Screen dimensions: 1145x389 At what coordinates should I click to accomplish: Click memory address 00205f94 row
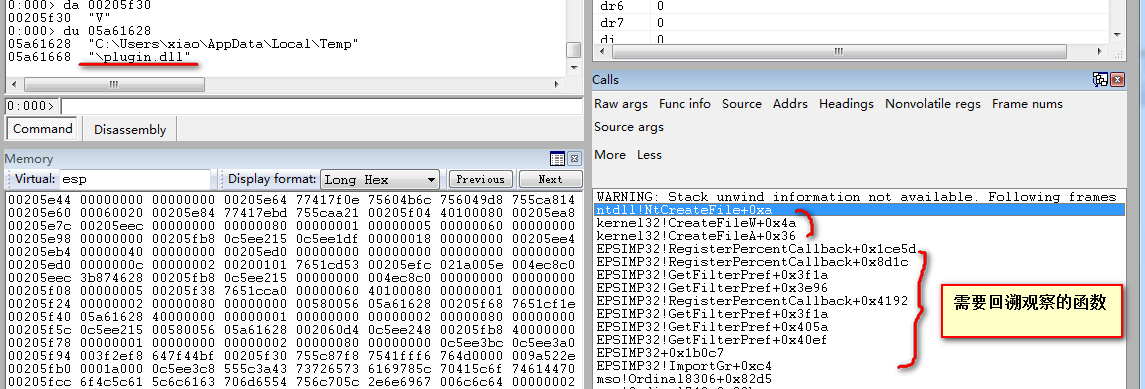pyautogui.click(x=292, y=355)
